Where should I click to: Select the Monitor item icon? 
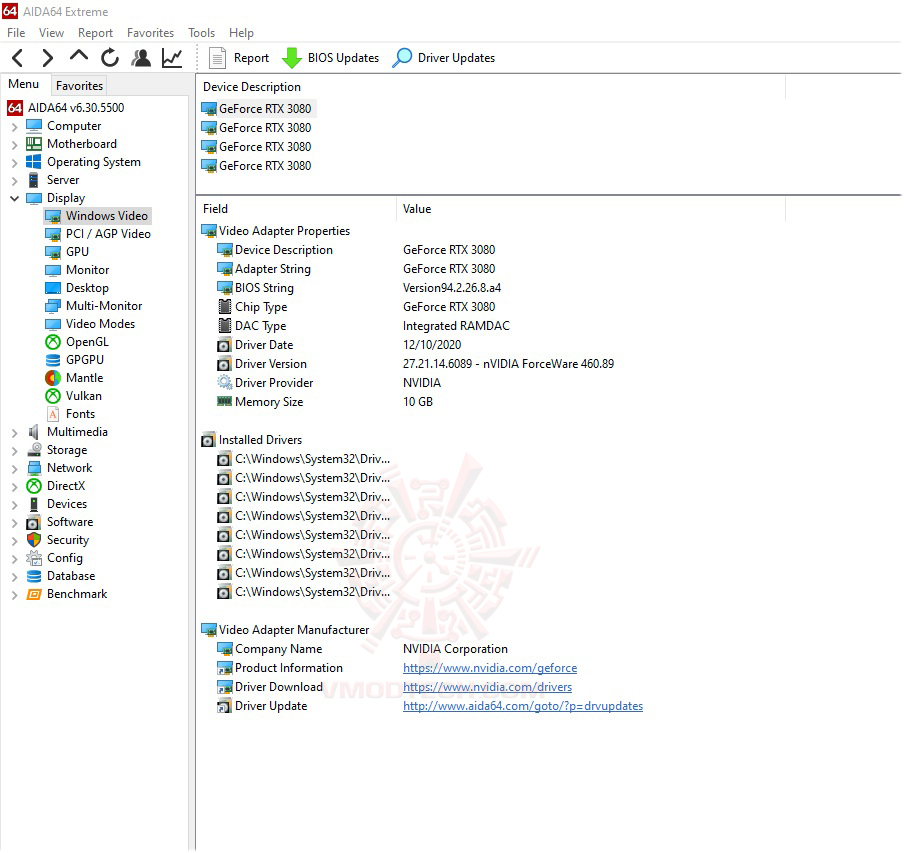point(53,270)
